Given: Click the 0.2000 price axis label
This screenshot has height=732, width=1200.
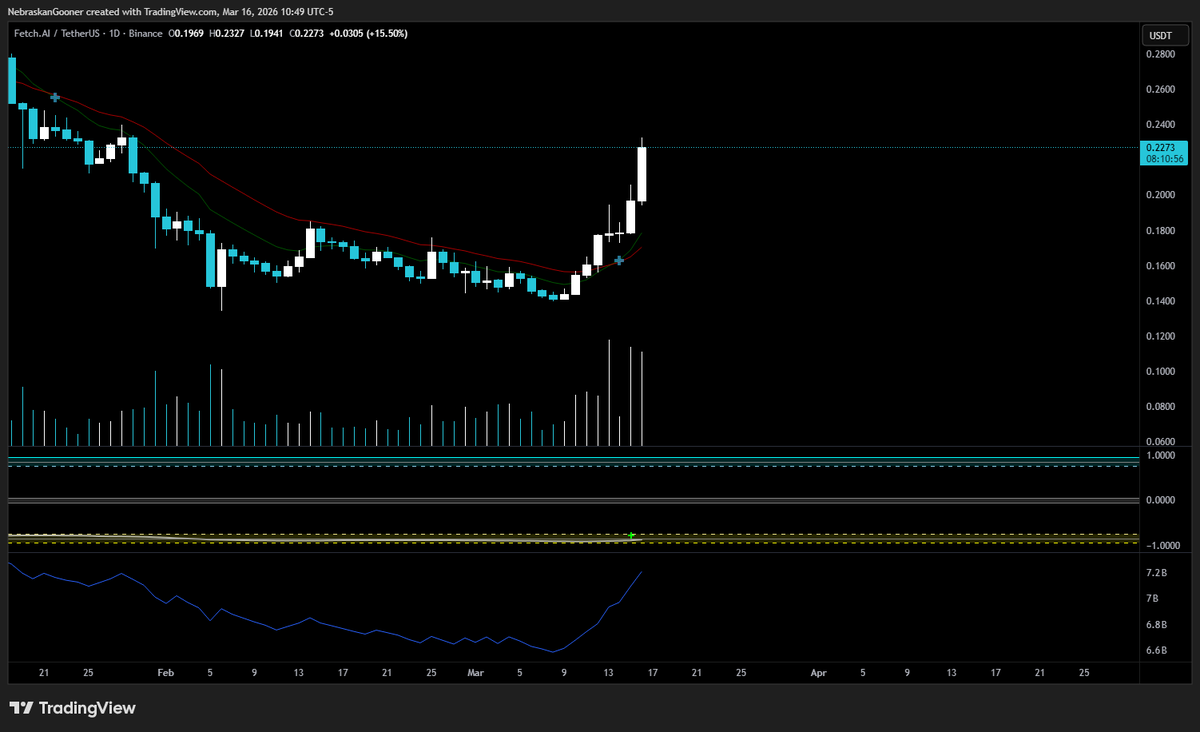Looking at the screenshot, I should [x=1160, y=195].
